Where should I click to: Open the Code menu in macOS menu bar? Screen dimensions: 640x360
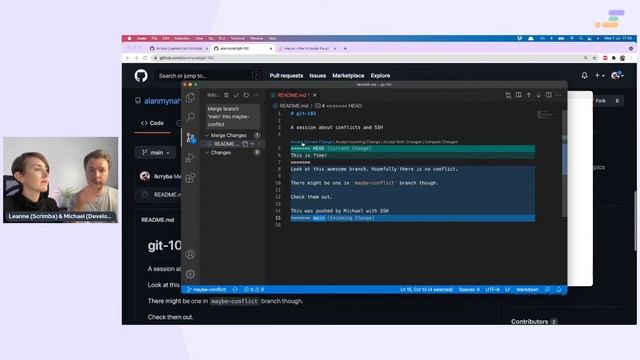click(x=142, y=38)
